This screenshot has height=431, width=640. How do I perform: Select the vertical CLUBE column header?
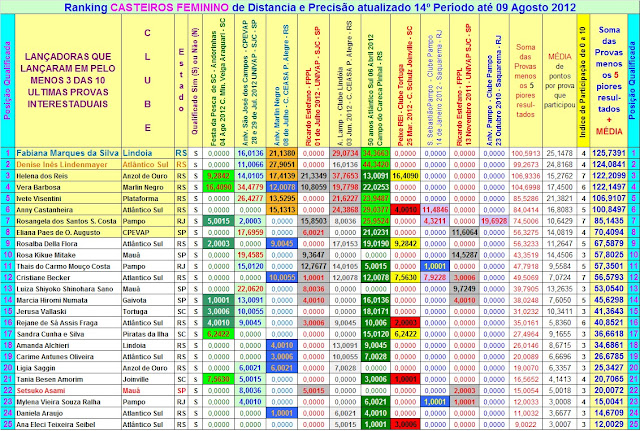pos(148,80)
